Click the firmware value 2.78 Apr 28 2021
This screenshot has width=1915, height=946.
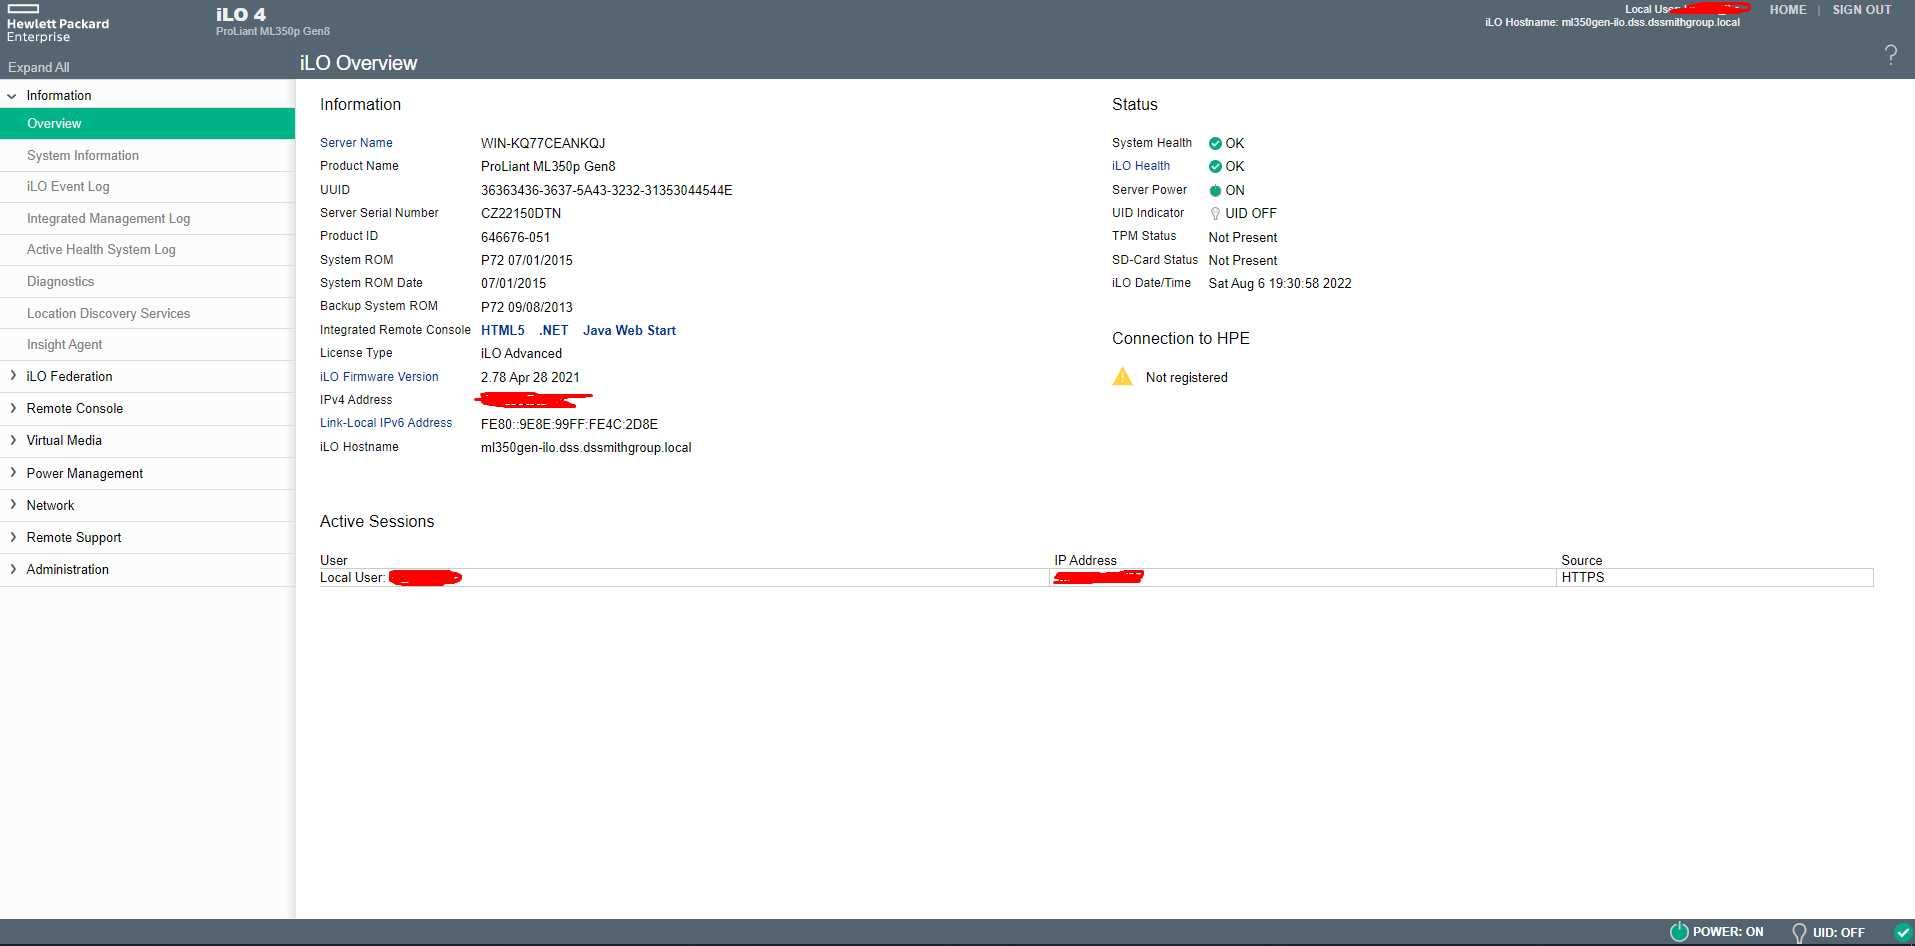point(530,377)
